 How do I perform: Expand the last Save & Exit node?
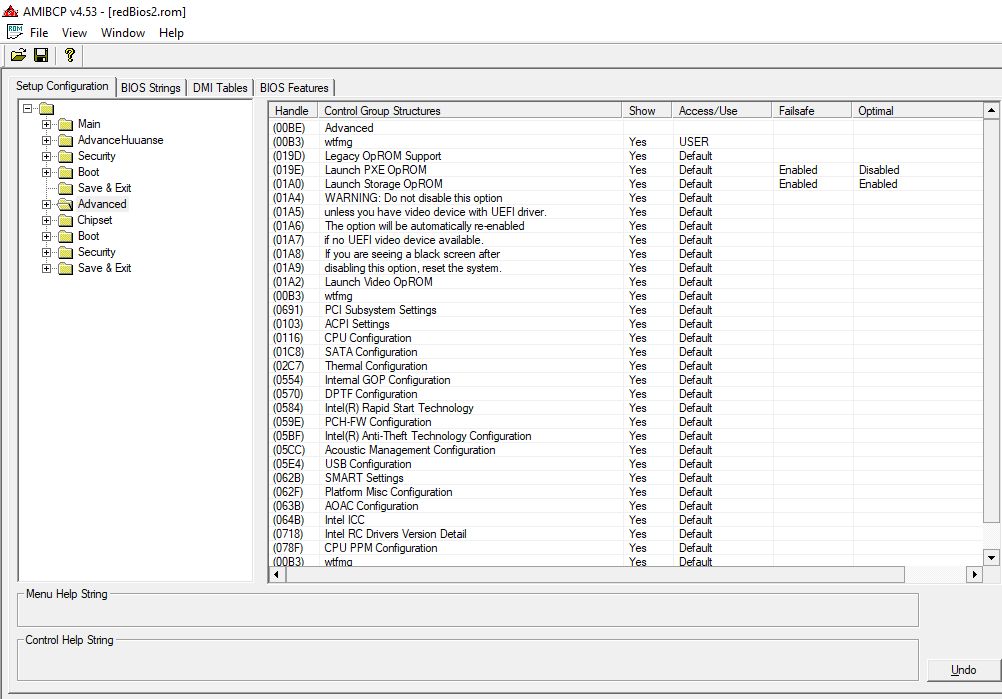point(47,268)
